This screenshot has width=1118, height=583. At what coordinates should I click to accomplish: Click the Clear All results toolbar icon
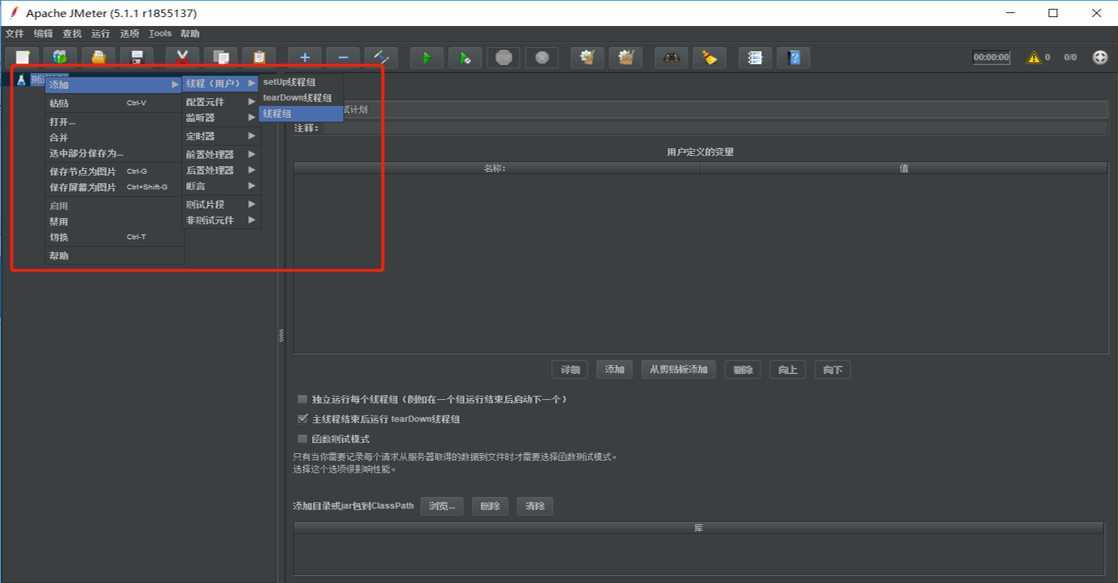click(x=626, y=58)
